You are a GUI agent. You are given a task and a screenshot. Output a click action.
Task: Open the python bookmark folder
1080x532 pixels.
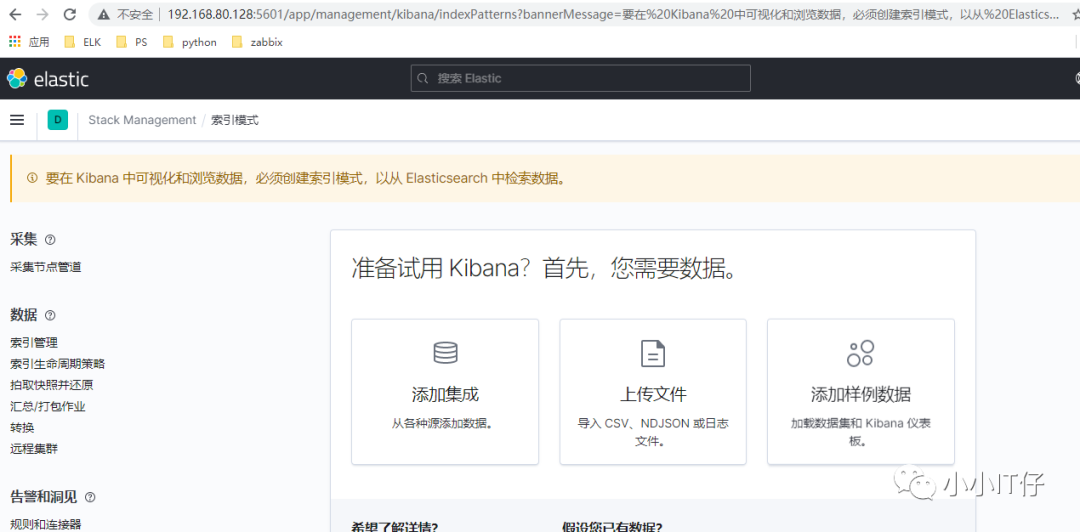(x=189, y=42)
